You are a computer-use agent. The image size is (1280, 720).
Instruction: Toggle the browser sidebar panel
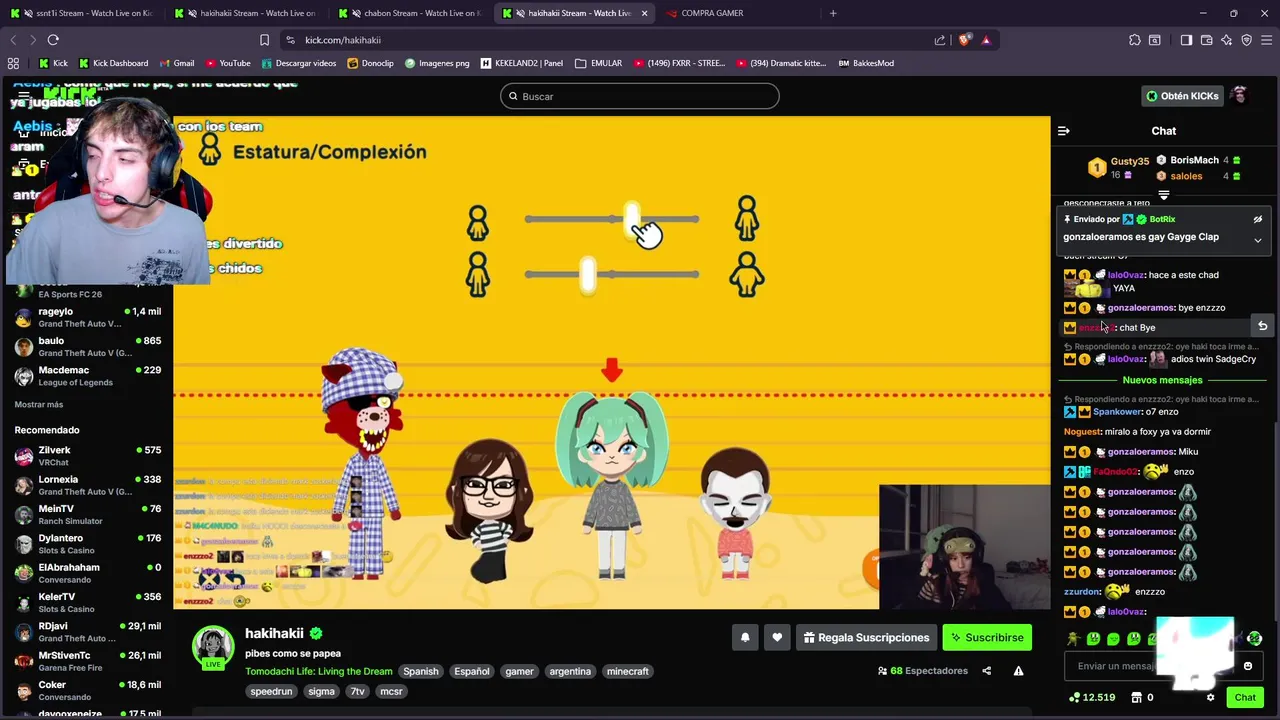1186,40
